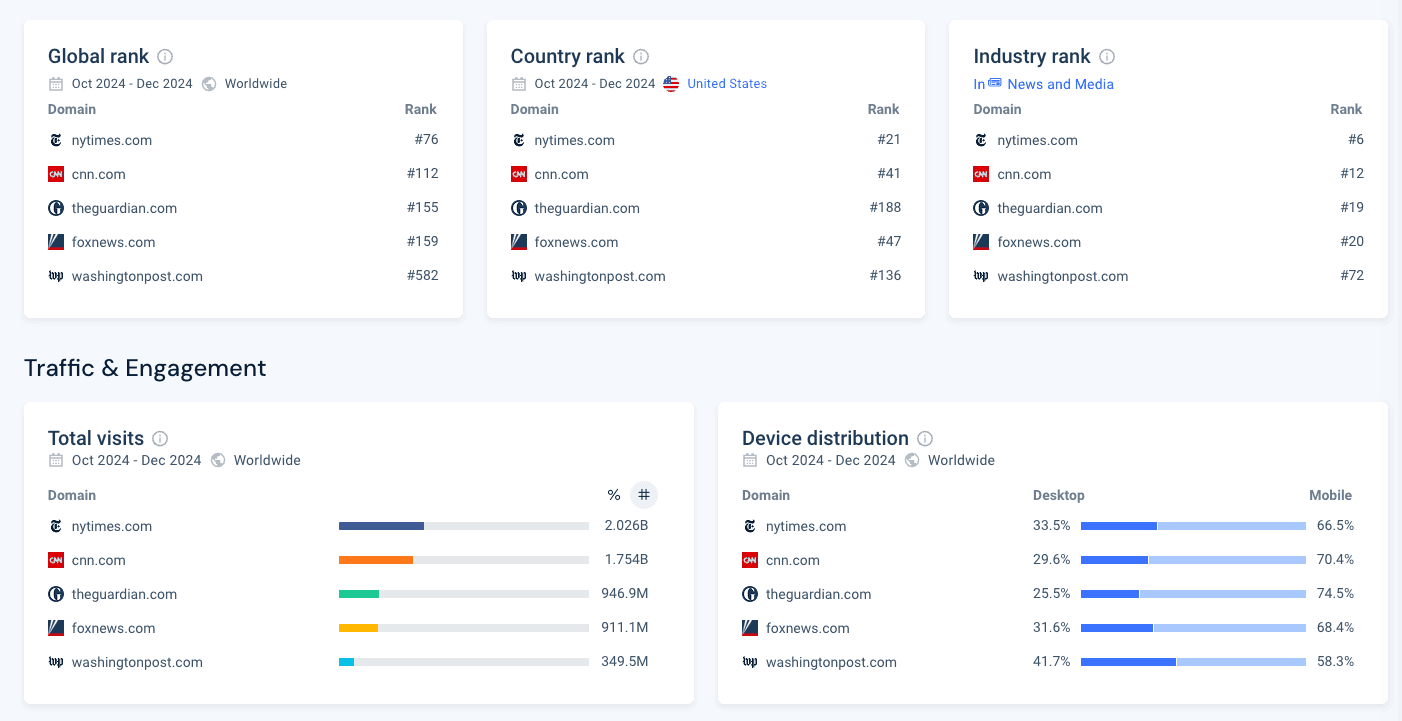
Task: Click the #582 global rank value
Action: tap(422, 275)
